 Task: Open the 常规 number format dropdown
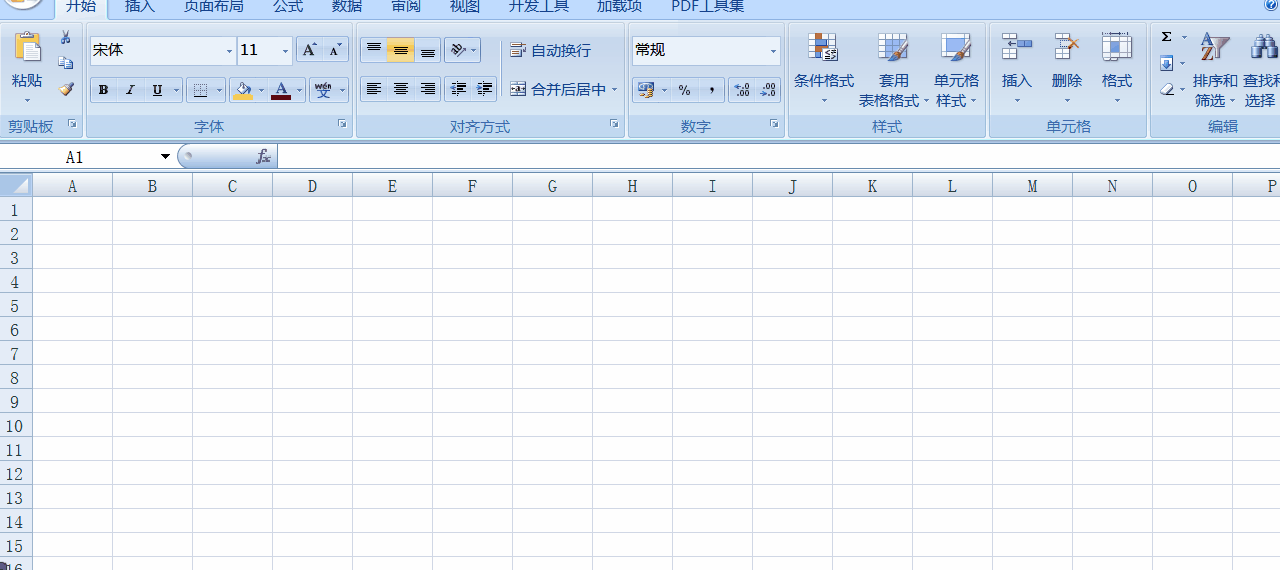[x=773, y=50]
